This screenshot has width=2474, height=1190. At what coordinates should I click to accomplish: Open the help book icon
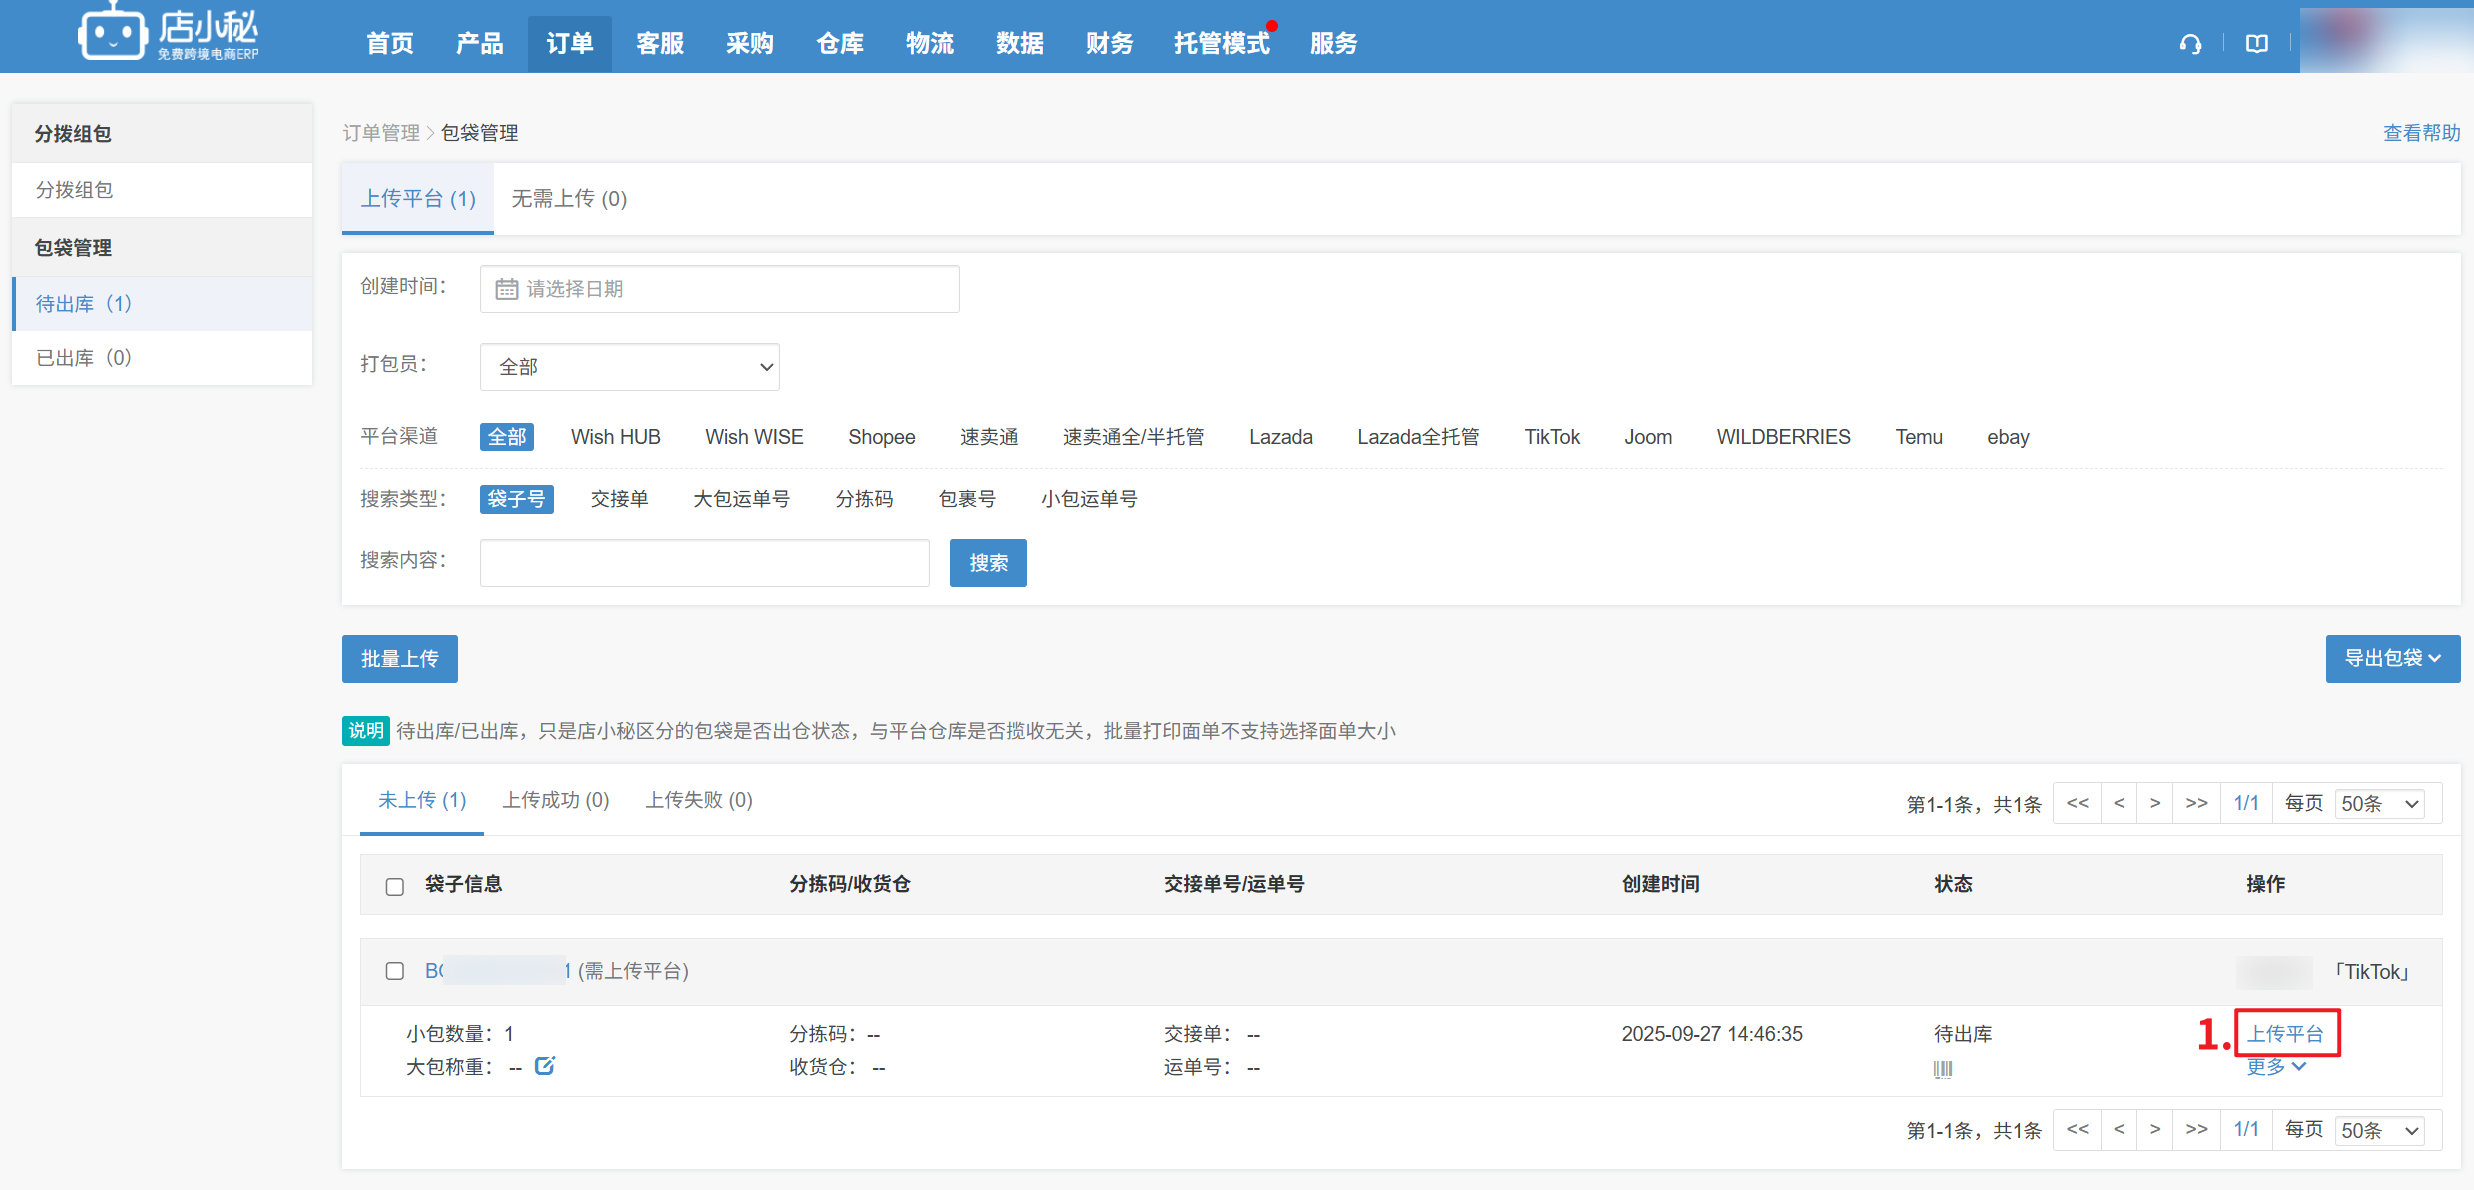tap(2256, 44)
